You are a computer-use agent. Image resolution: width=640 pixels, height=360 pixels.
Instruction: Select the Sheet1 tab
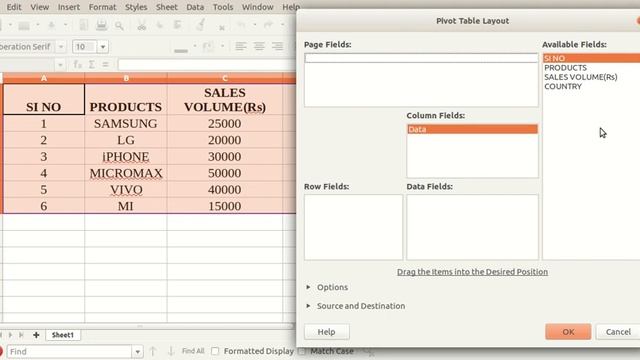tap(62, 335)
